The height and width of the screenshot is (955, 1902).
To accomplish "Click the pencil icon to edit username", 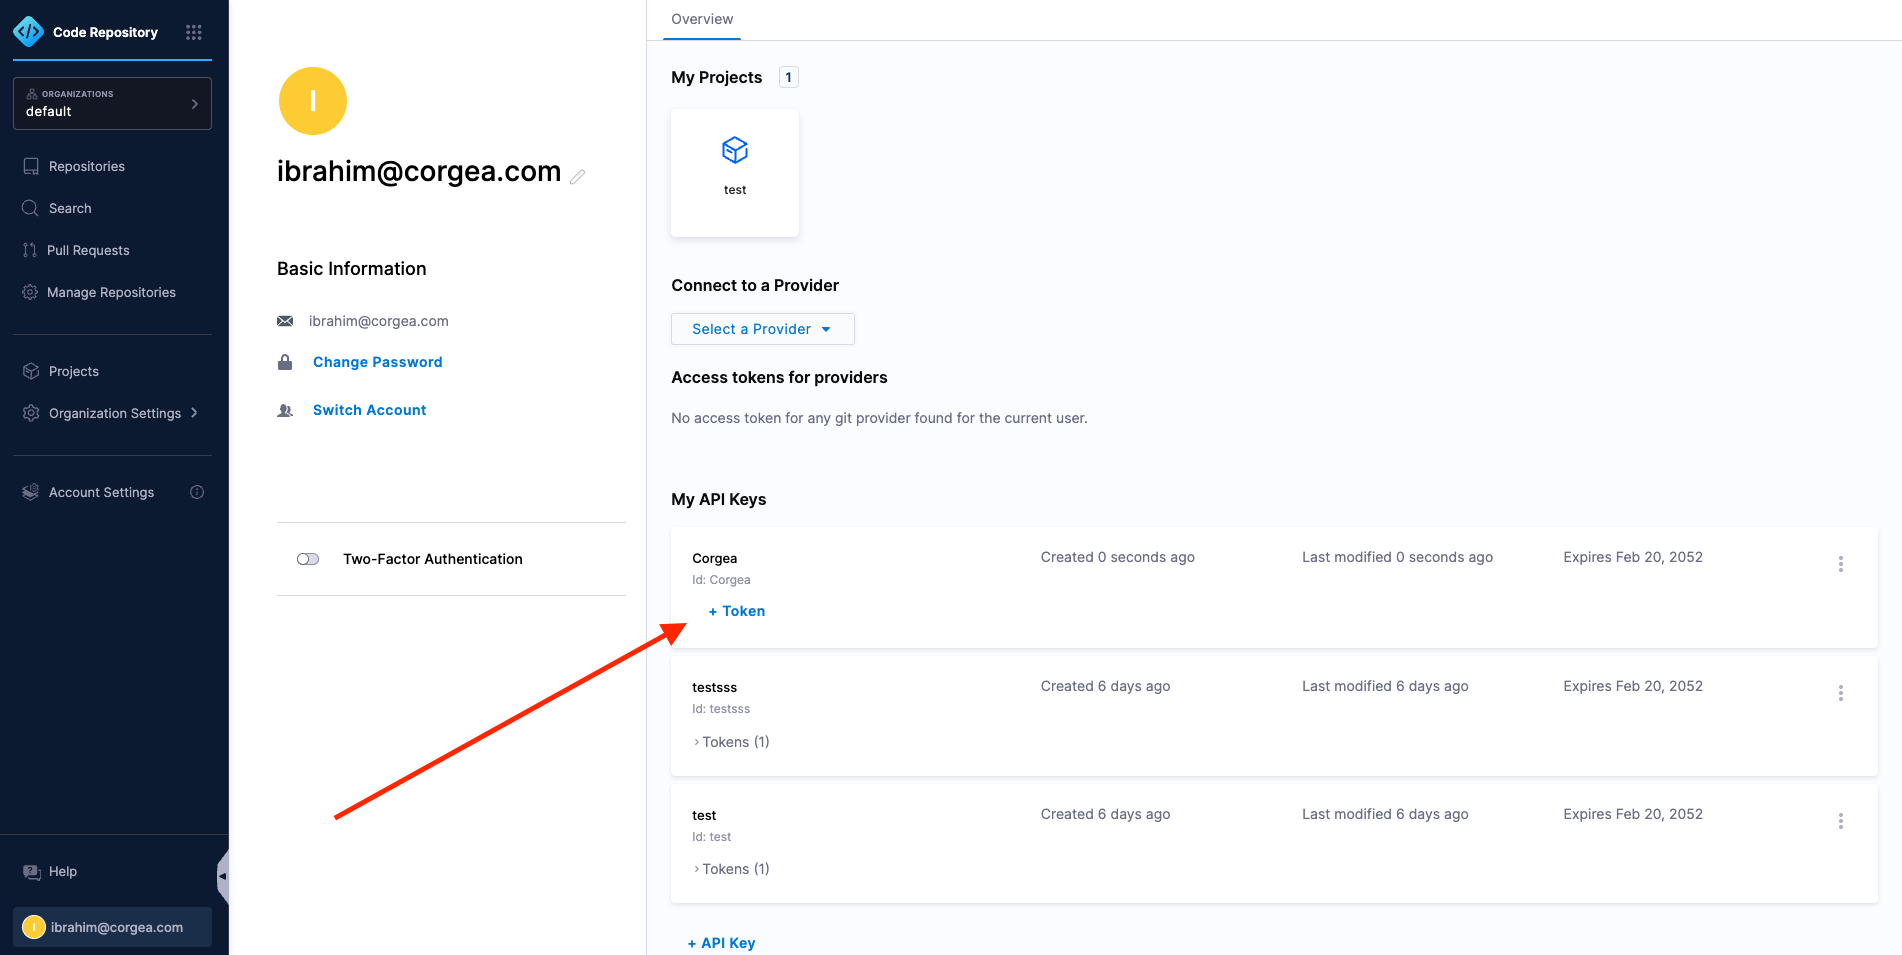I will [577, 176].
